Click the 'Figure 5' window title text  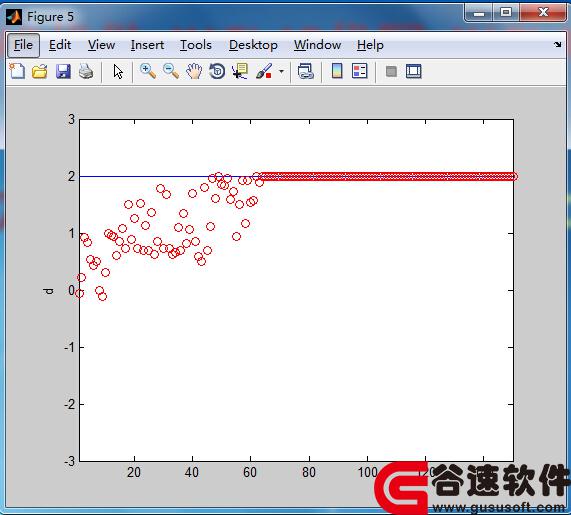click(x=50, y=17)
